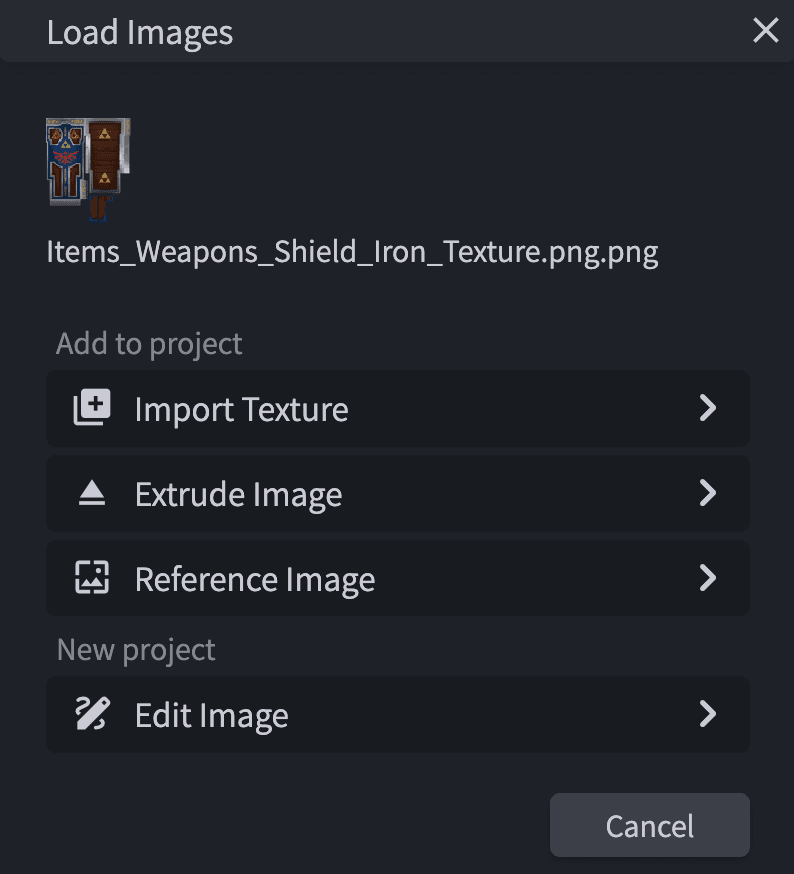794x874 pixels.
Task: Click the Items_Weapons_Shield_Iron_Texture filename
Action: pos(353,251)
